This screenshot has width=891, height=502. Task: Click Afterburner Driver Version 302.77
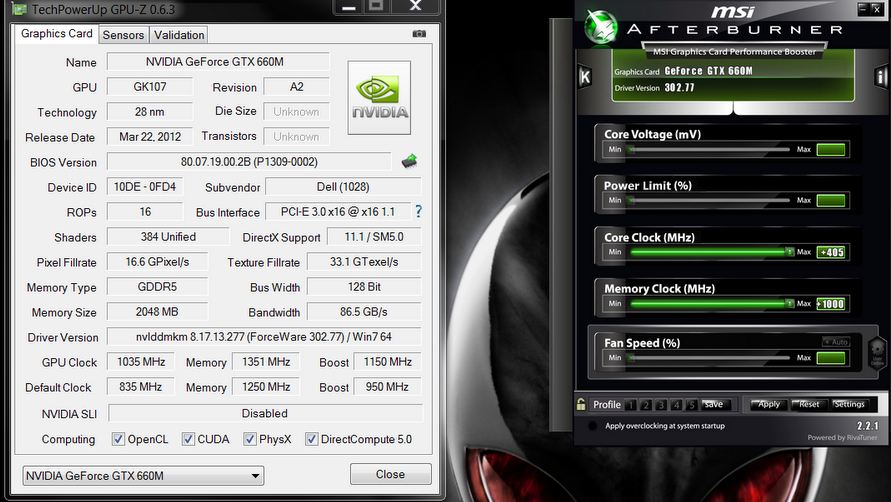(680, 88)
